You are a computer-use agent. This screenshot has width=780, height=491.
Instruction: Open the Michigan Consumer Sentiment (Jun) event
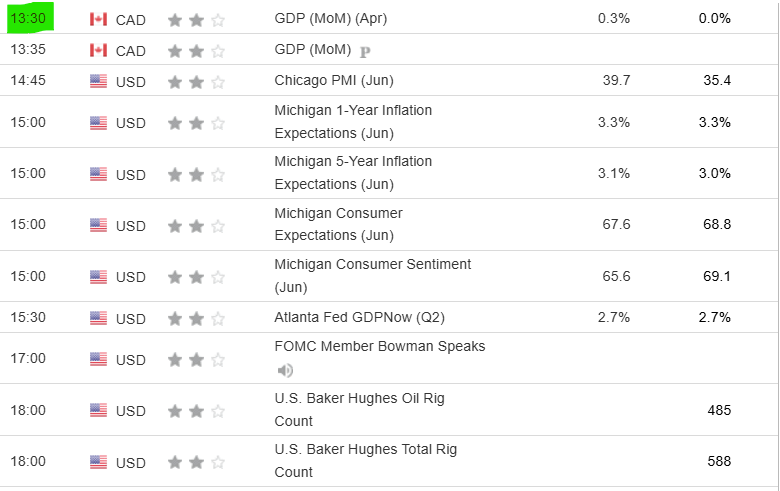[x=372, y=265]
